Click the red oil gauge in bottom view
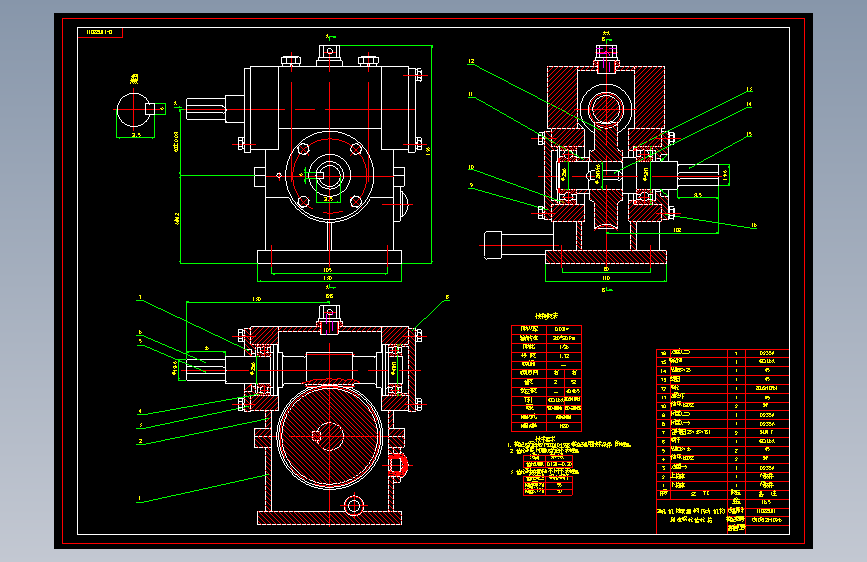 [397, 465]
